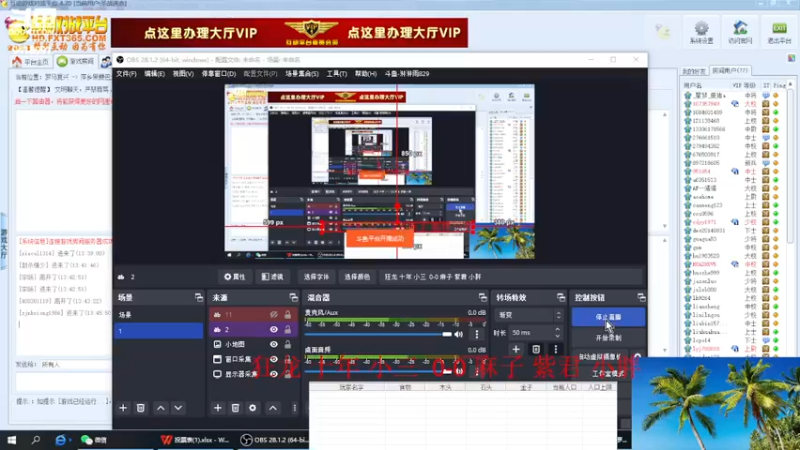Screen dimensions: 800x450
Task: Open Windows taskbar search icon
Action: pyautogui.click(x=36, y=440)
